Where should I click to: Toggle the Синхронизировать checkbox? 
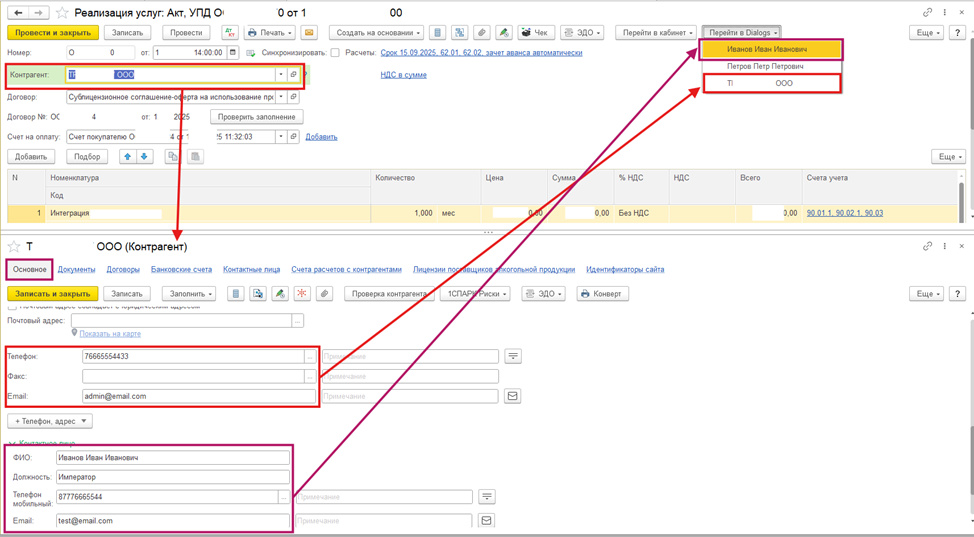[335, 52]
